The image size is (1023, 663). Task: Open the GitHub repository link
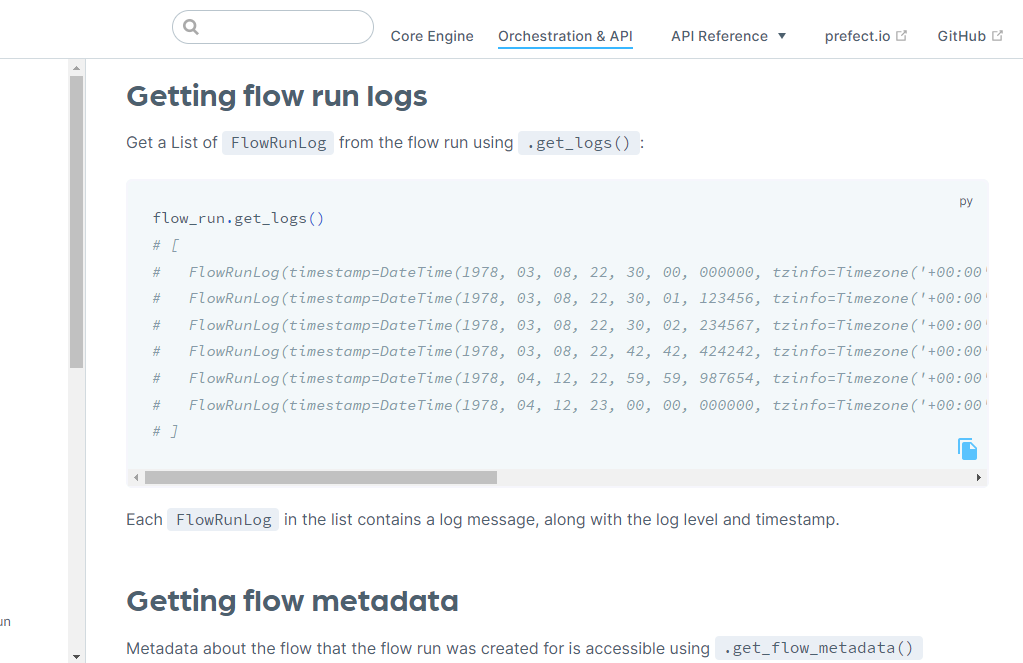point(962,36)
